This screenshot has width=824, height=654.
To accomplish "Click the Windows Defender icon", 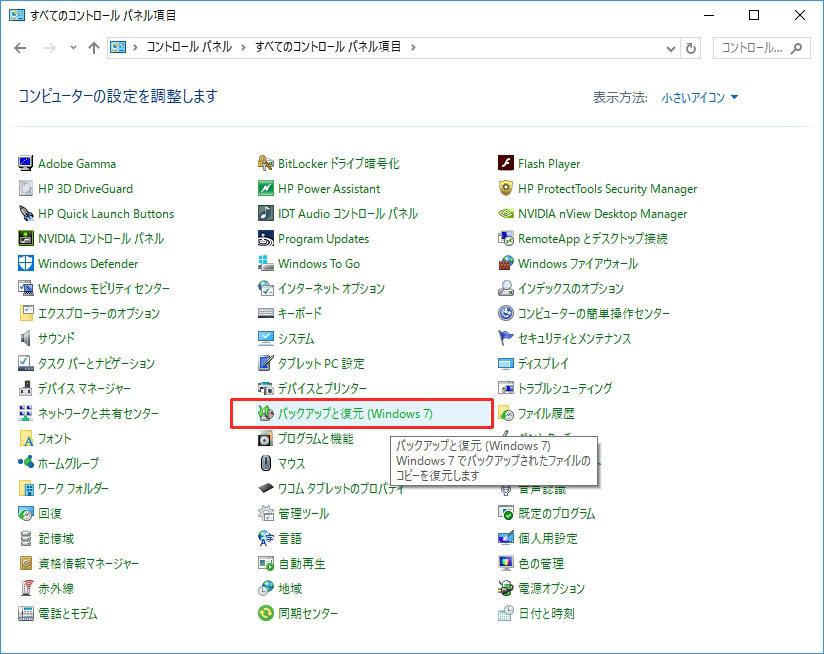I will [x=27, y=264].
